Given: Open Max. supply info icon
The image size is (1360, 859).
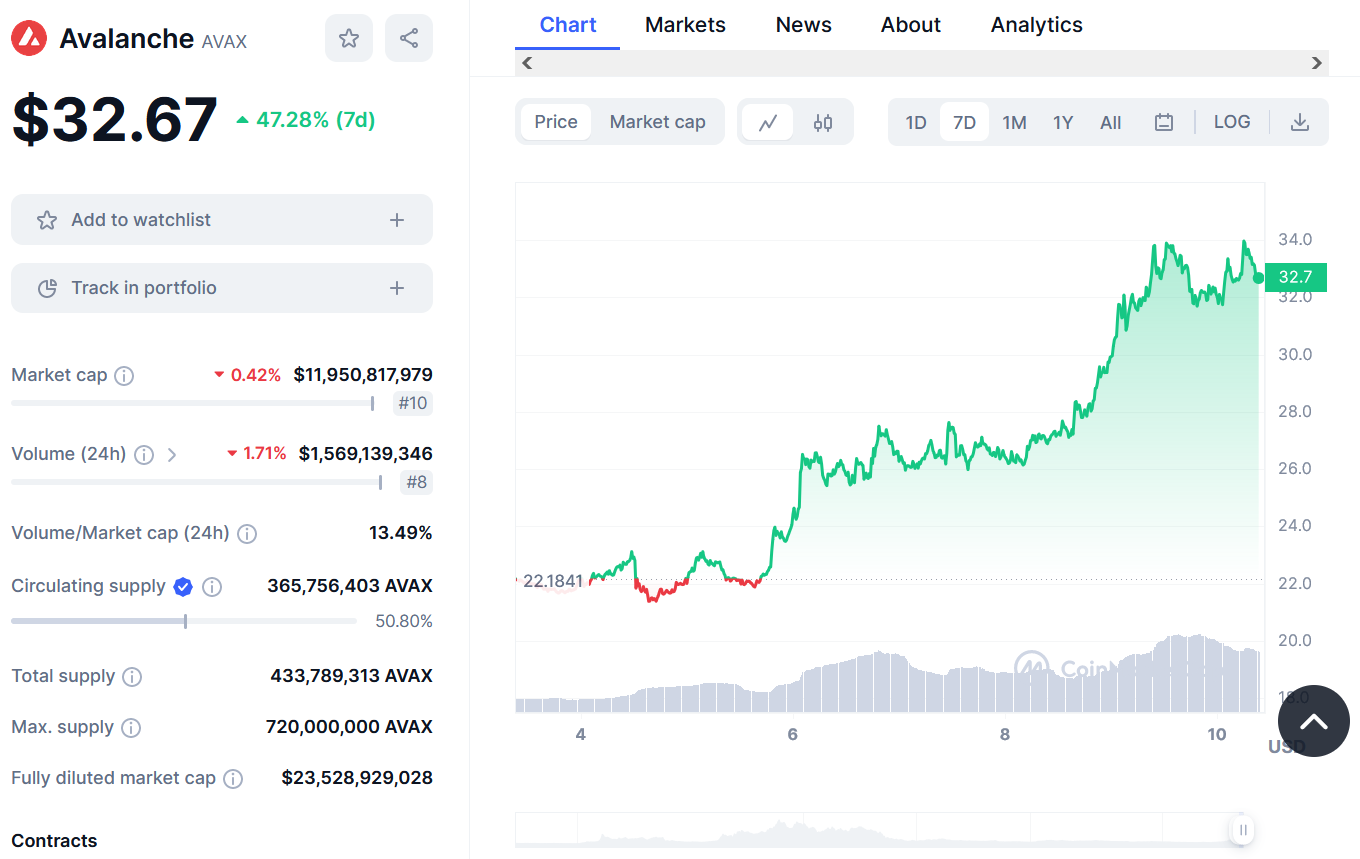Looking at the screenshot, I should (131, 728).
